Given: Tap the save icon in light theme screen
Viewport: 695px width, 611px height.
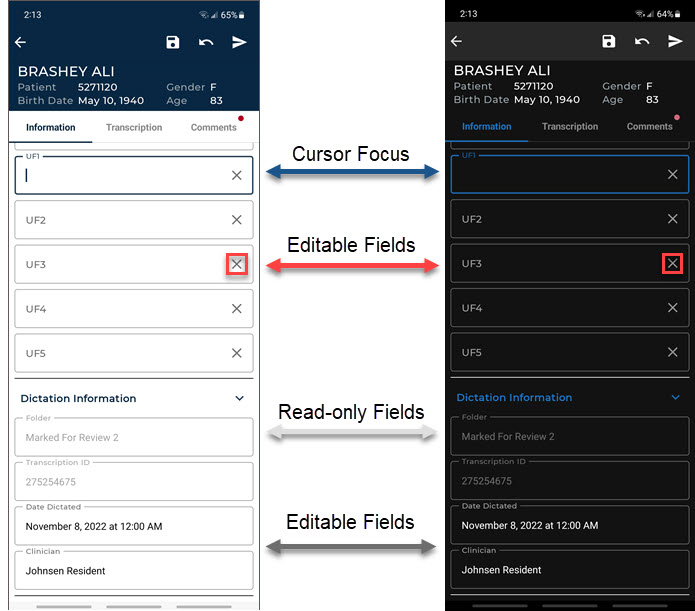Looking at the screenshot, I should [x=173, y=42].
